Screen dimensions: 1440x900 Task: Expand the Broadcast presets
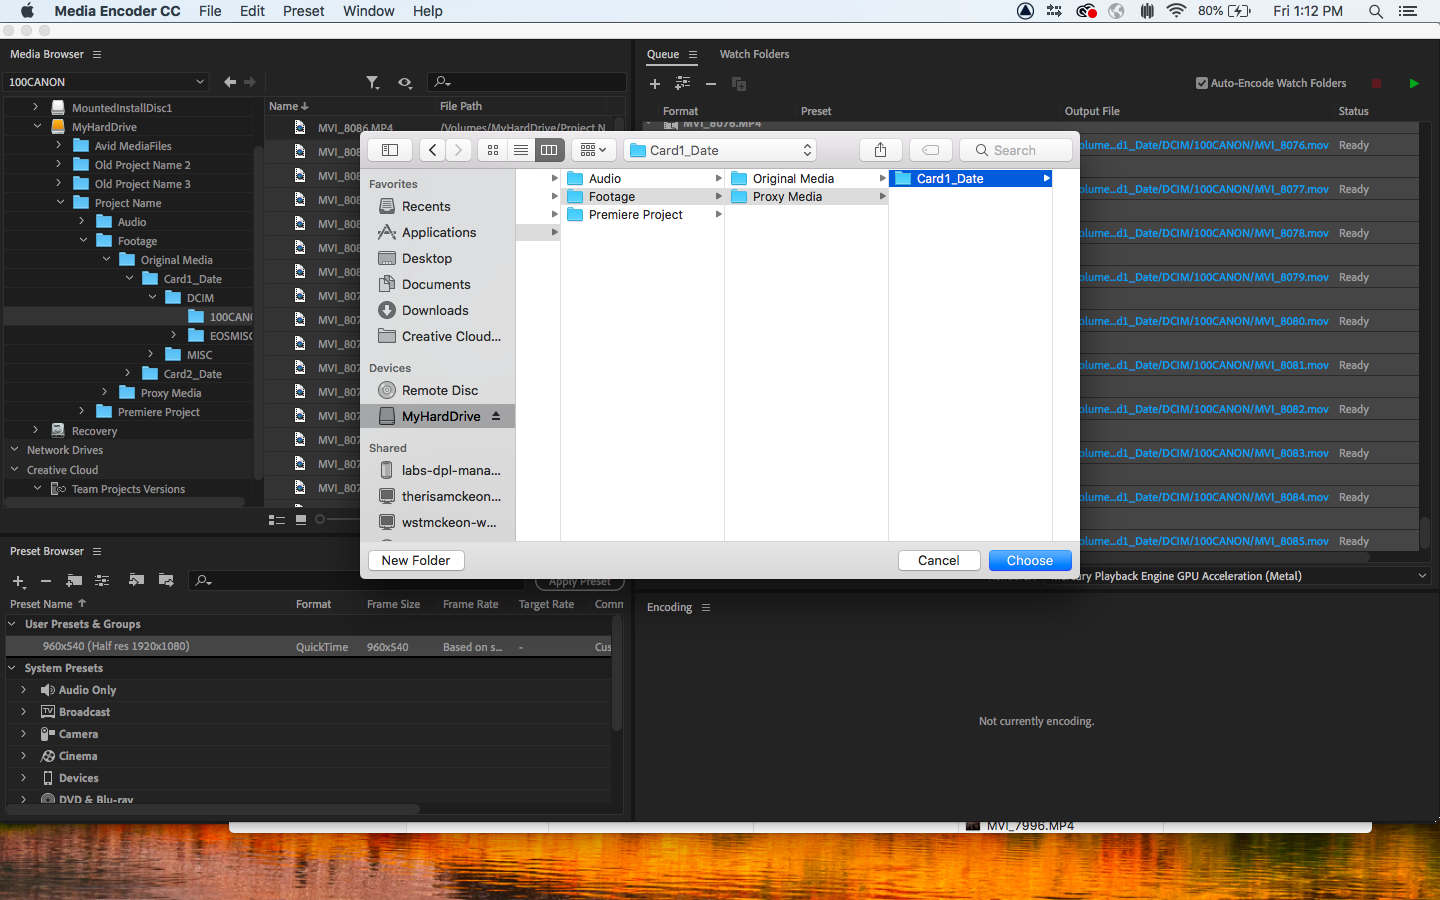(24, 712)
